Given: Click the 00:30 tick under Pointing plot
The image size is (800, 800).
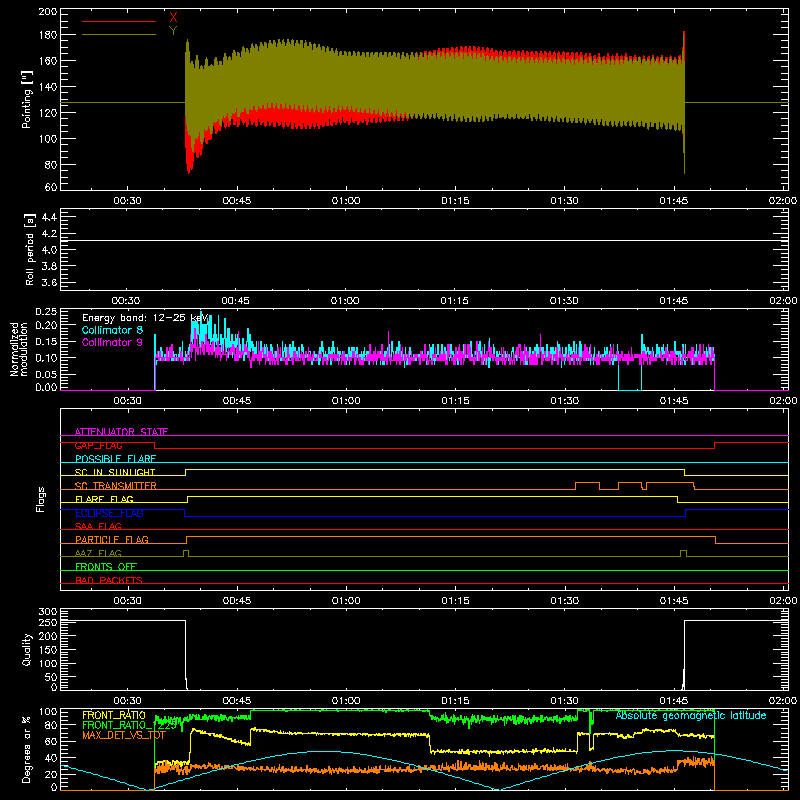Looking at the screenshot, I should pos(127,201).
